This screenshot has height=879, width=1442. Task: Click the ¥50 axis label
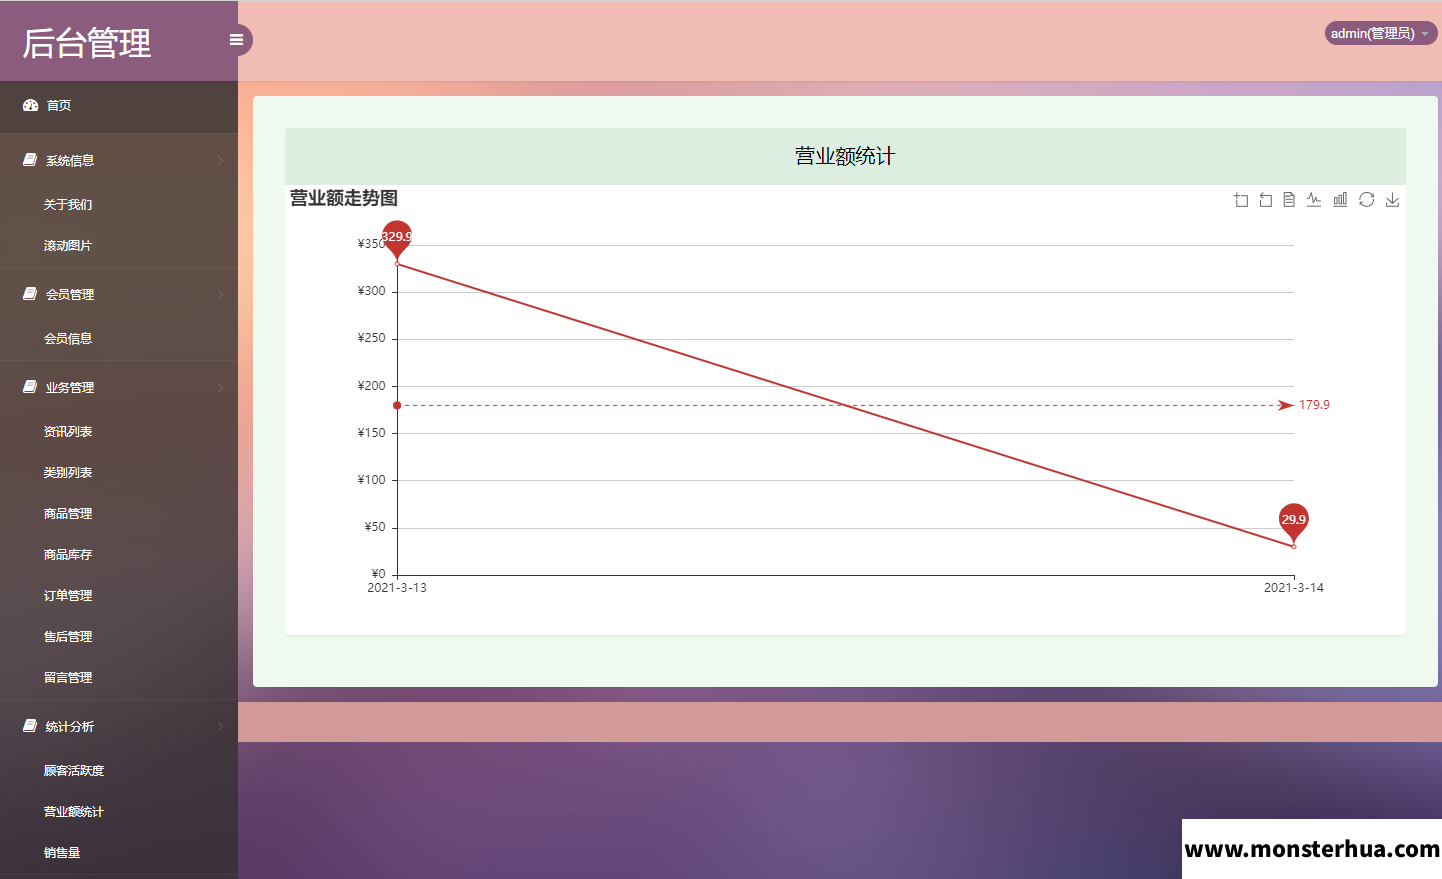coord(375,527)
